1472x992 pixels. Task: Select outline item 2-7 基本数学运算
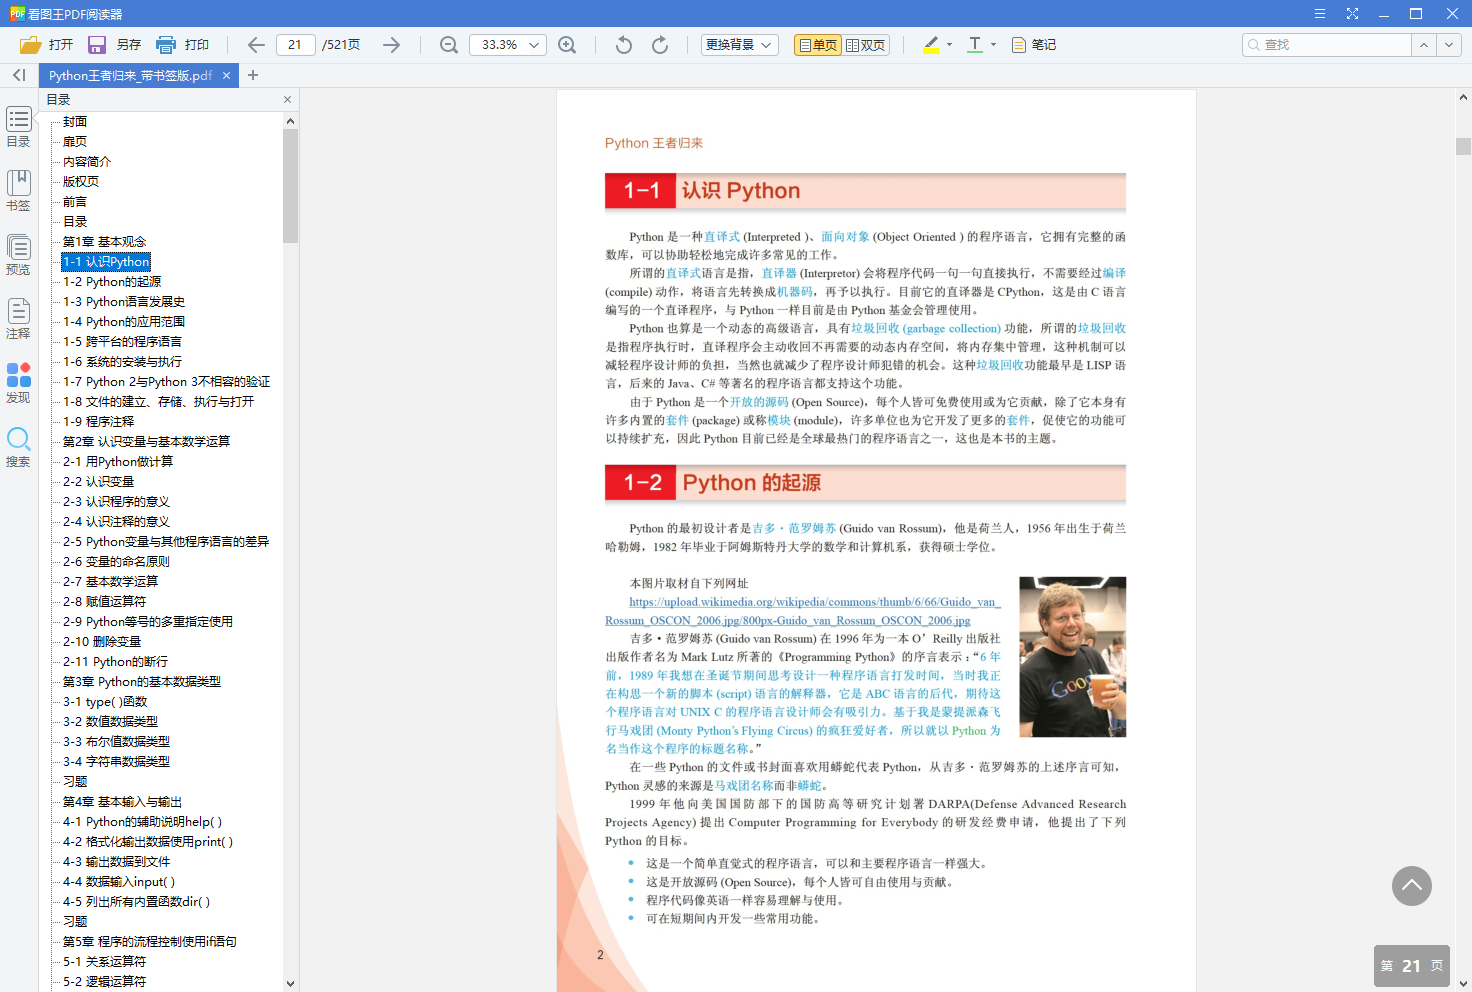(x=110, y=582)
